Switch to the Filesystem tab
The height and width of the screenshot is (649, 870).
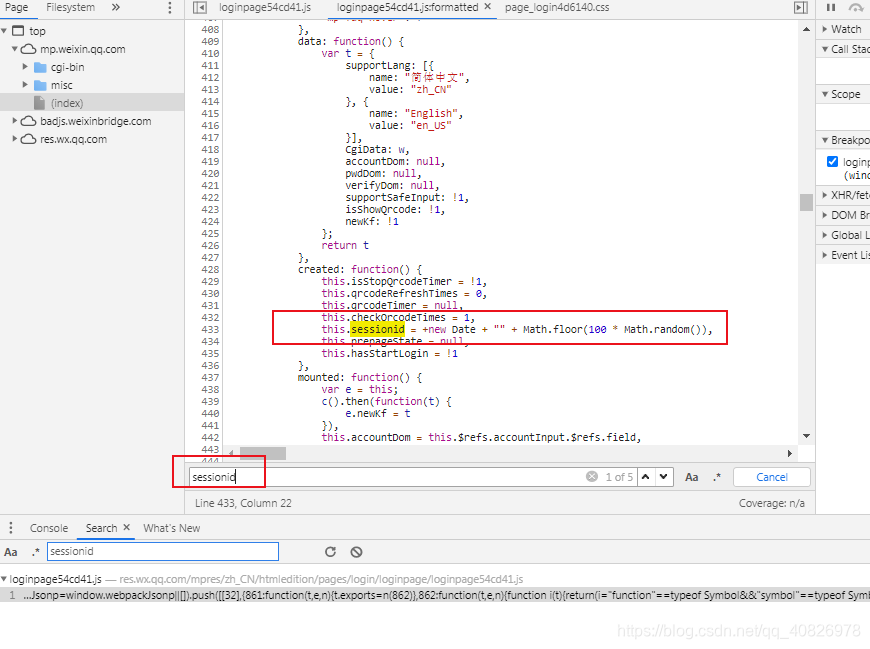coord(70,7)
